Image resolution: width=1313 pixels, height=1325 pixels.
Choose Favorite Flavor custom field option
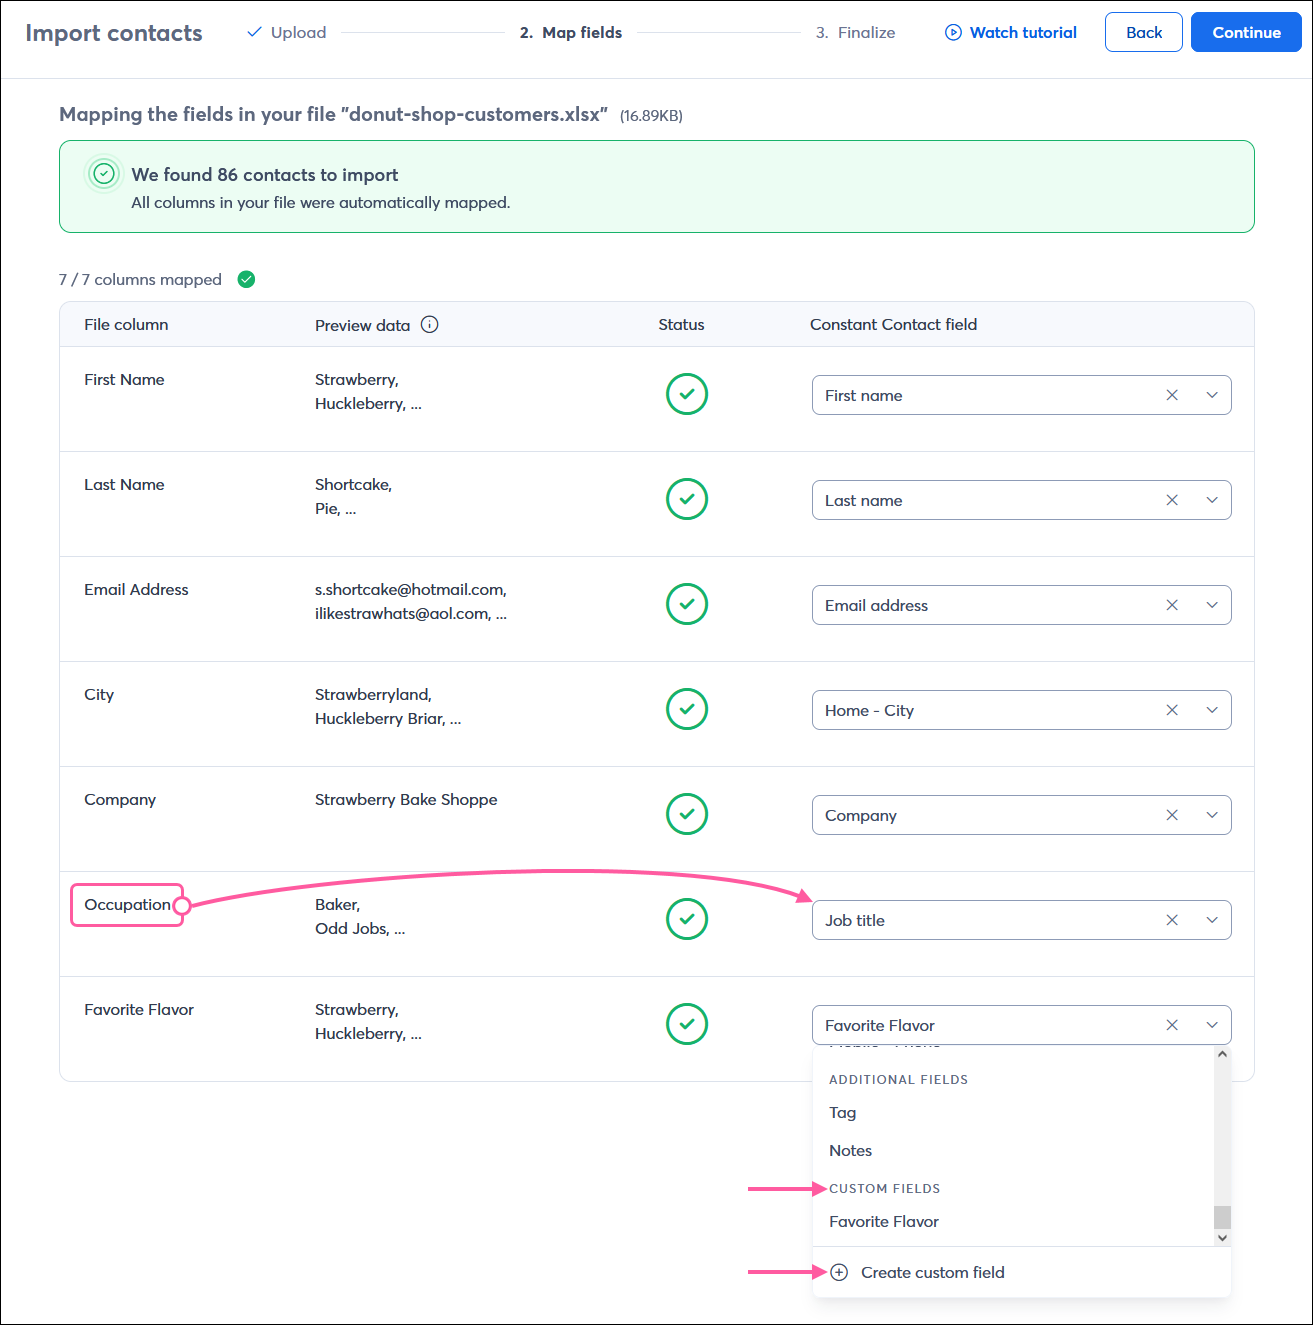point(1013,1221)
